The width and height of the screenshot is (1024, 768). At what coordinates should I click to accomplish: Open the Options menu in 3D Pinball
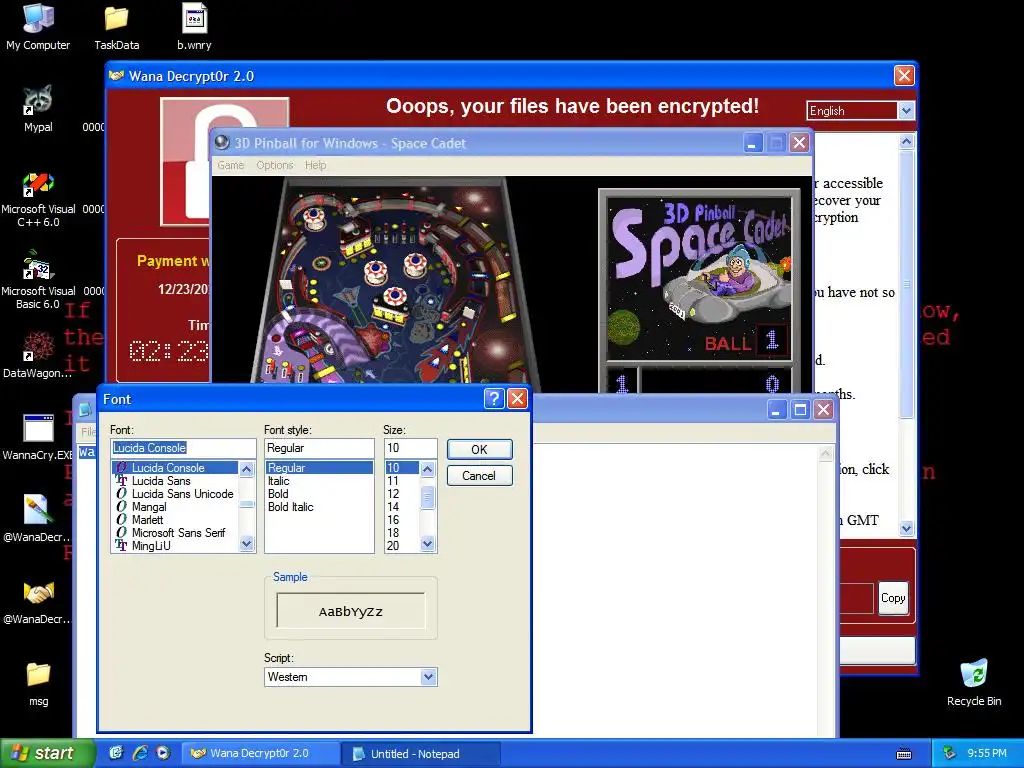274,165
